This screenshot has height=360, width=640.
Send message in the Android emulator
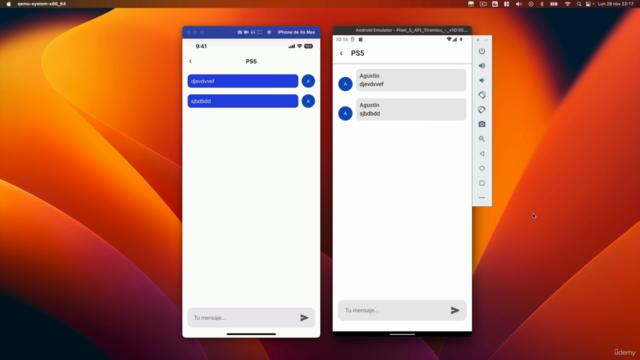[455, 310]
